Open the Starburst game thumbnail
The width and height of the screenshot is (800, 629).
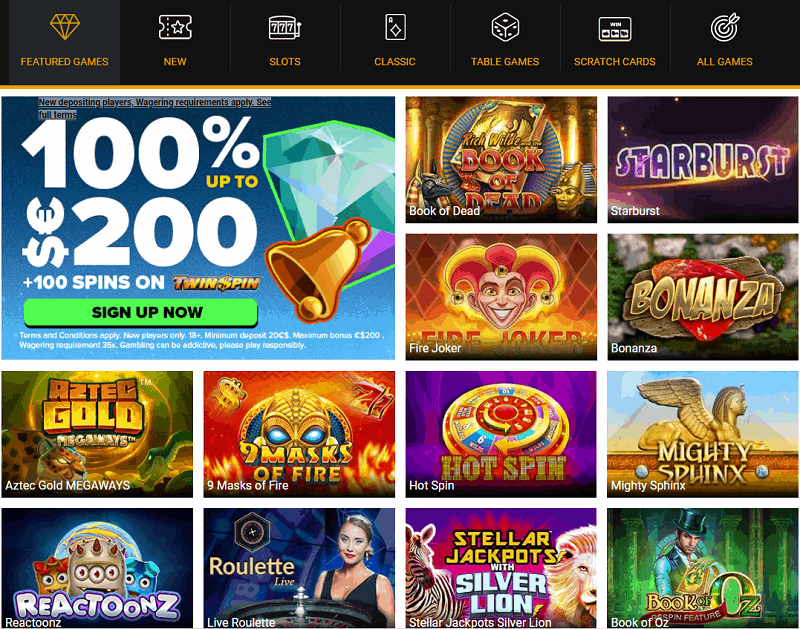click(703, 160)
